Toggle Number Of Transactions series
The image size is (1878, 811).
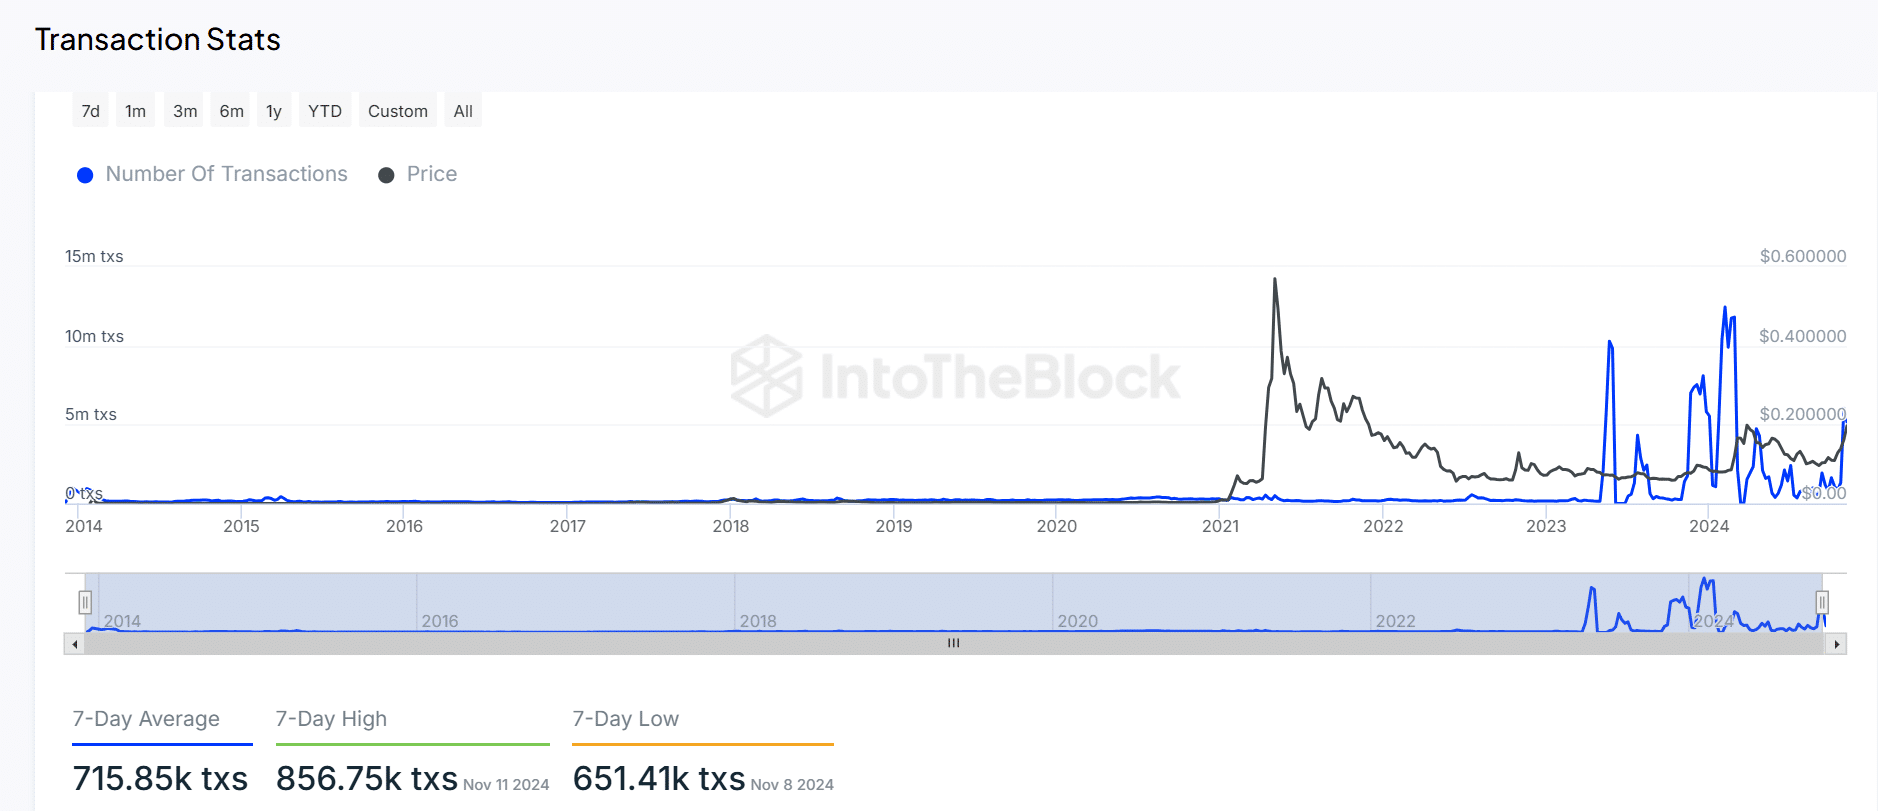pyautogui.click(x=227, y=174)
